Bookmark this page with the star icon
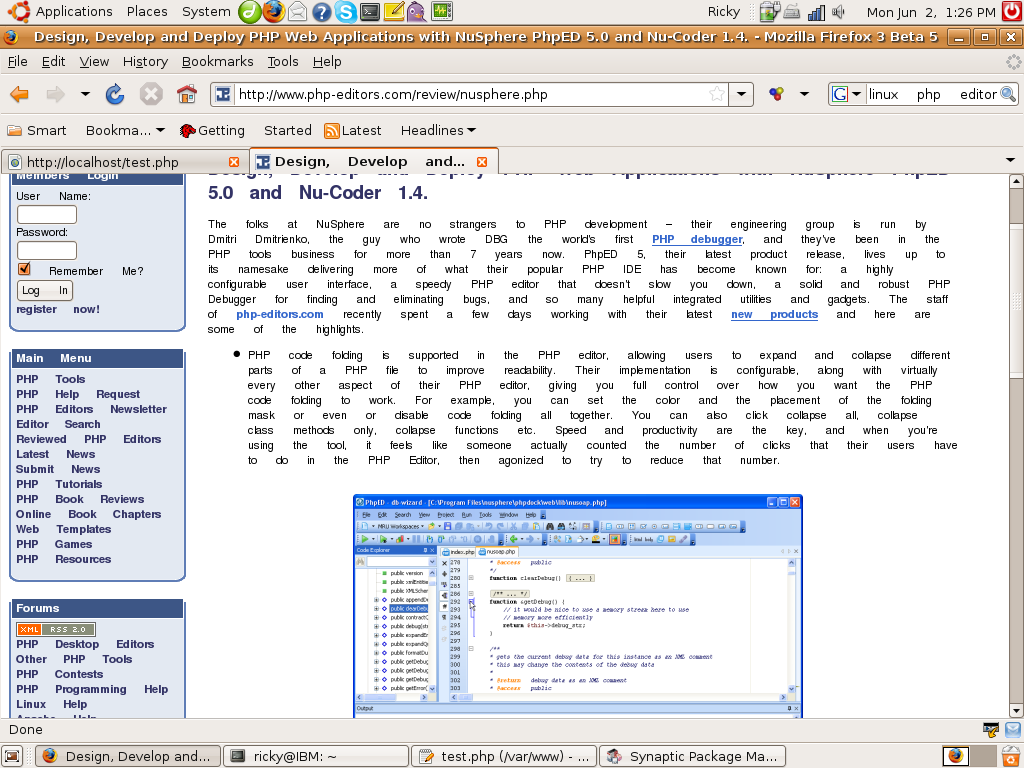The height and width of the screenshot is (768, 1024). 716,94
